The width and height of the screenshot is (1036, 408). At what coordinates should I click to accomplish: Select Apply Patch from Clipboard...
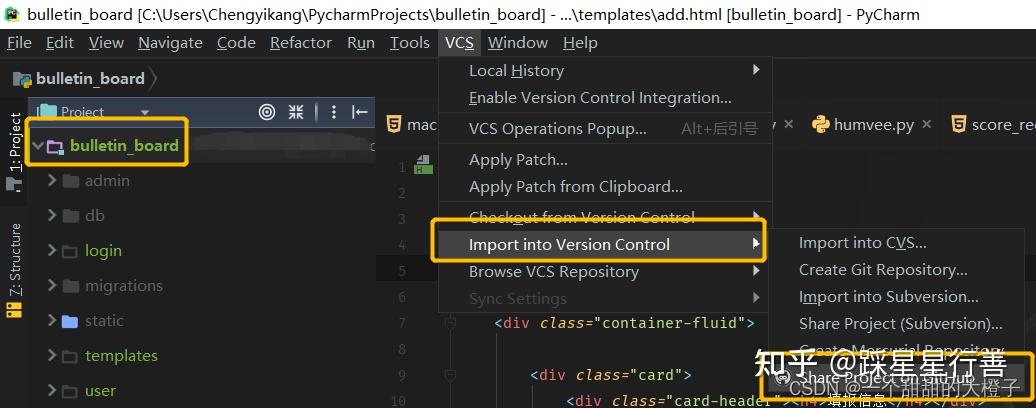(x=575, y=187)
